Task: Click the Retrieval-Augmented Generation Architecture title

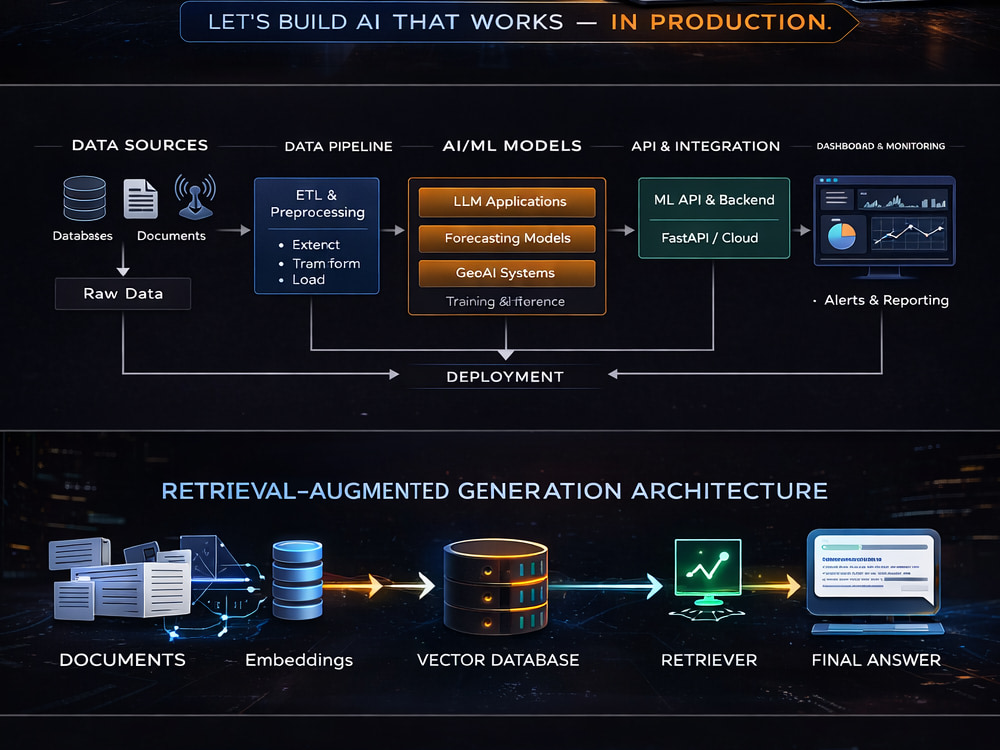Action: click(x=495, y=491)
